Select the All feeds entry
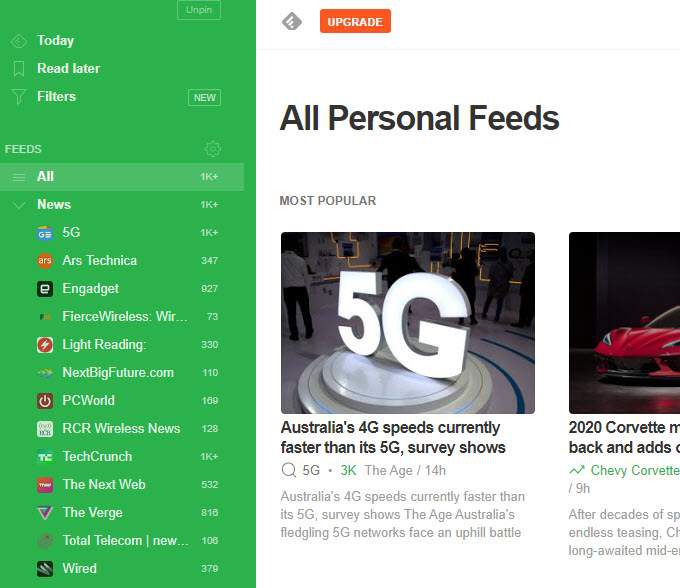This screenshot has height=588, width=680. click(122, 177)
